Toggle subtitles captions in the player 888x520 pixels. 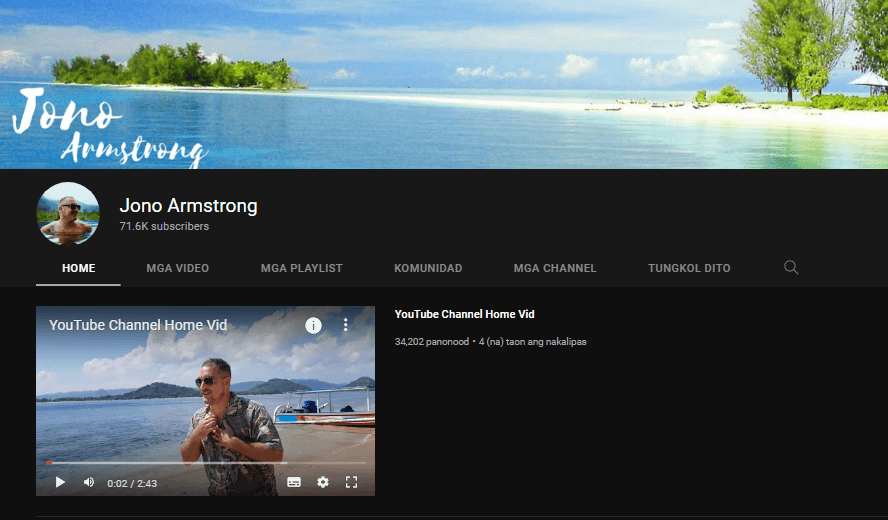pyautogui.click(x=294, y=482)
